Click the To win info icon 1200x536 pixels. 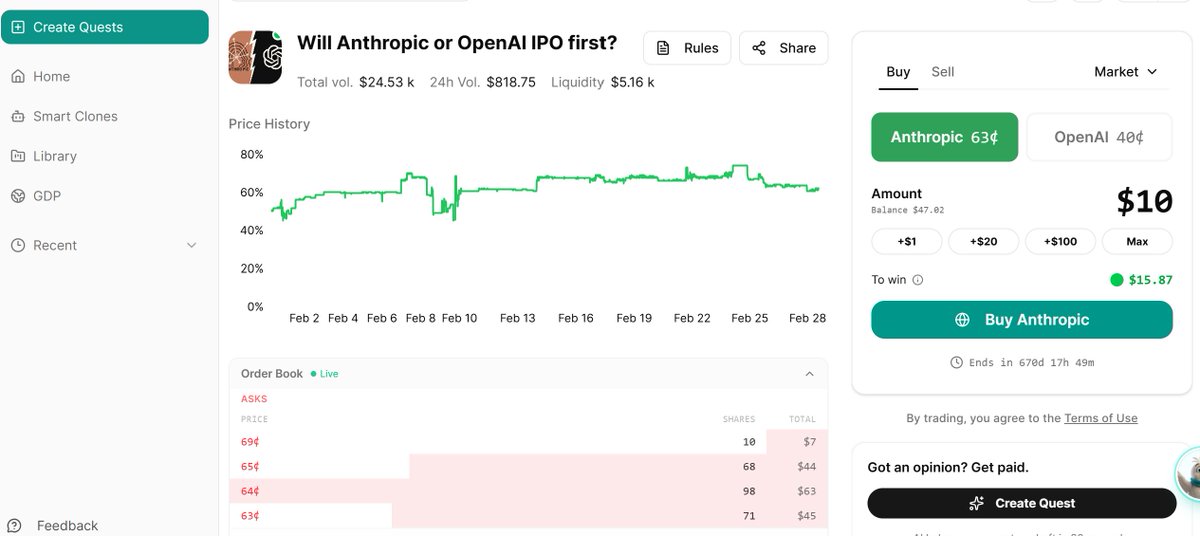click(x=918, y=280)
